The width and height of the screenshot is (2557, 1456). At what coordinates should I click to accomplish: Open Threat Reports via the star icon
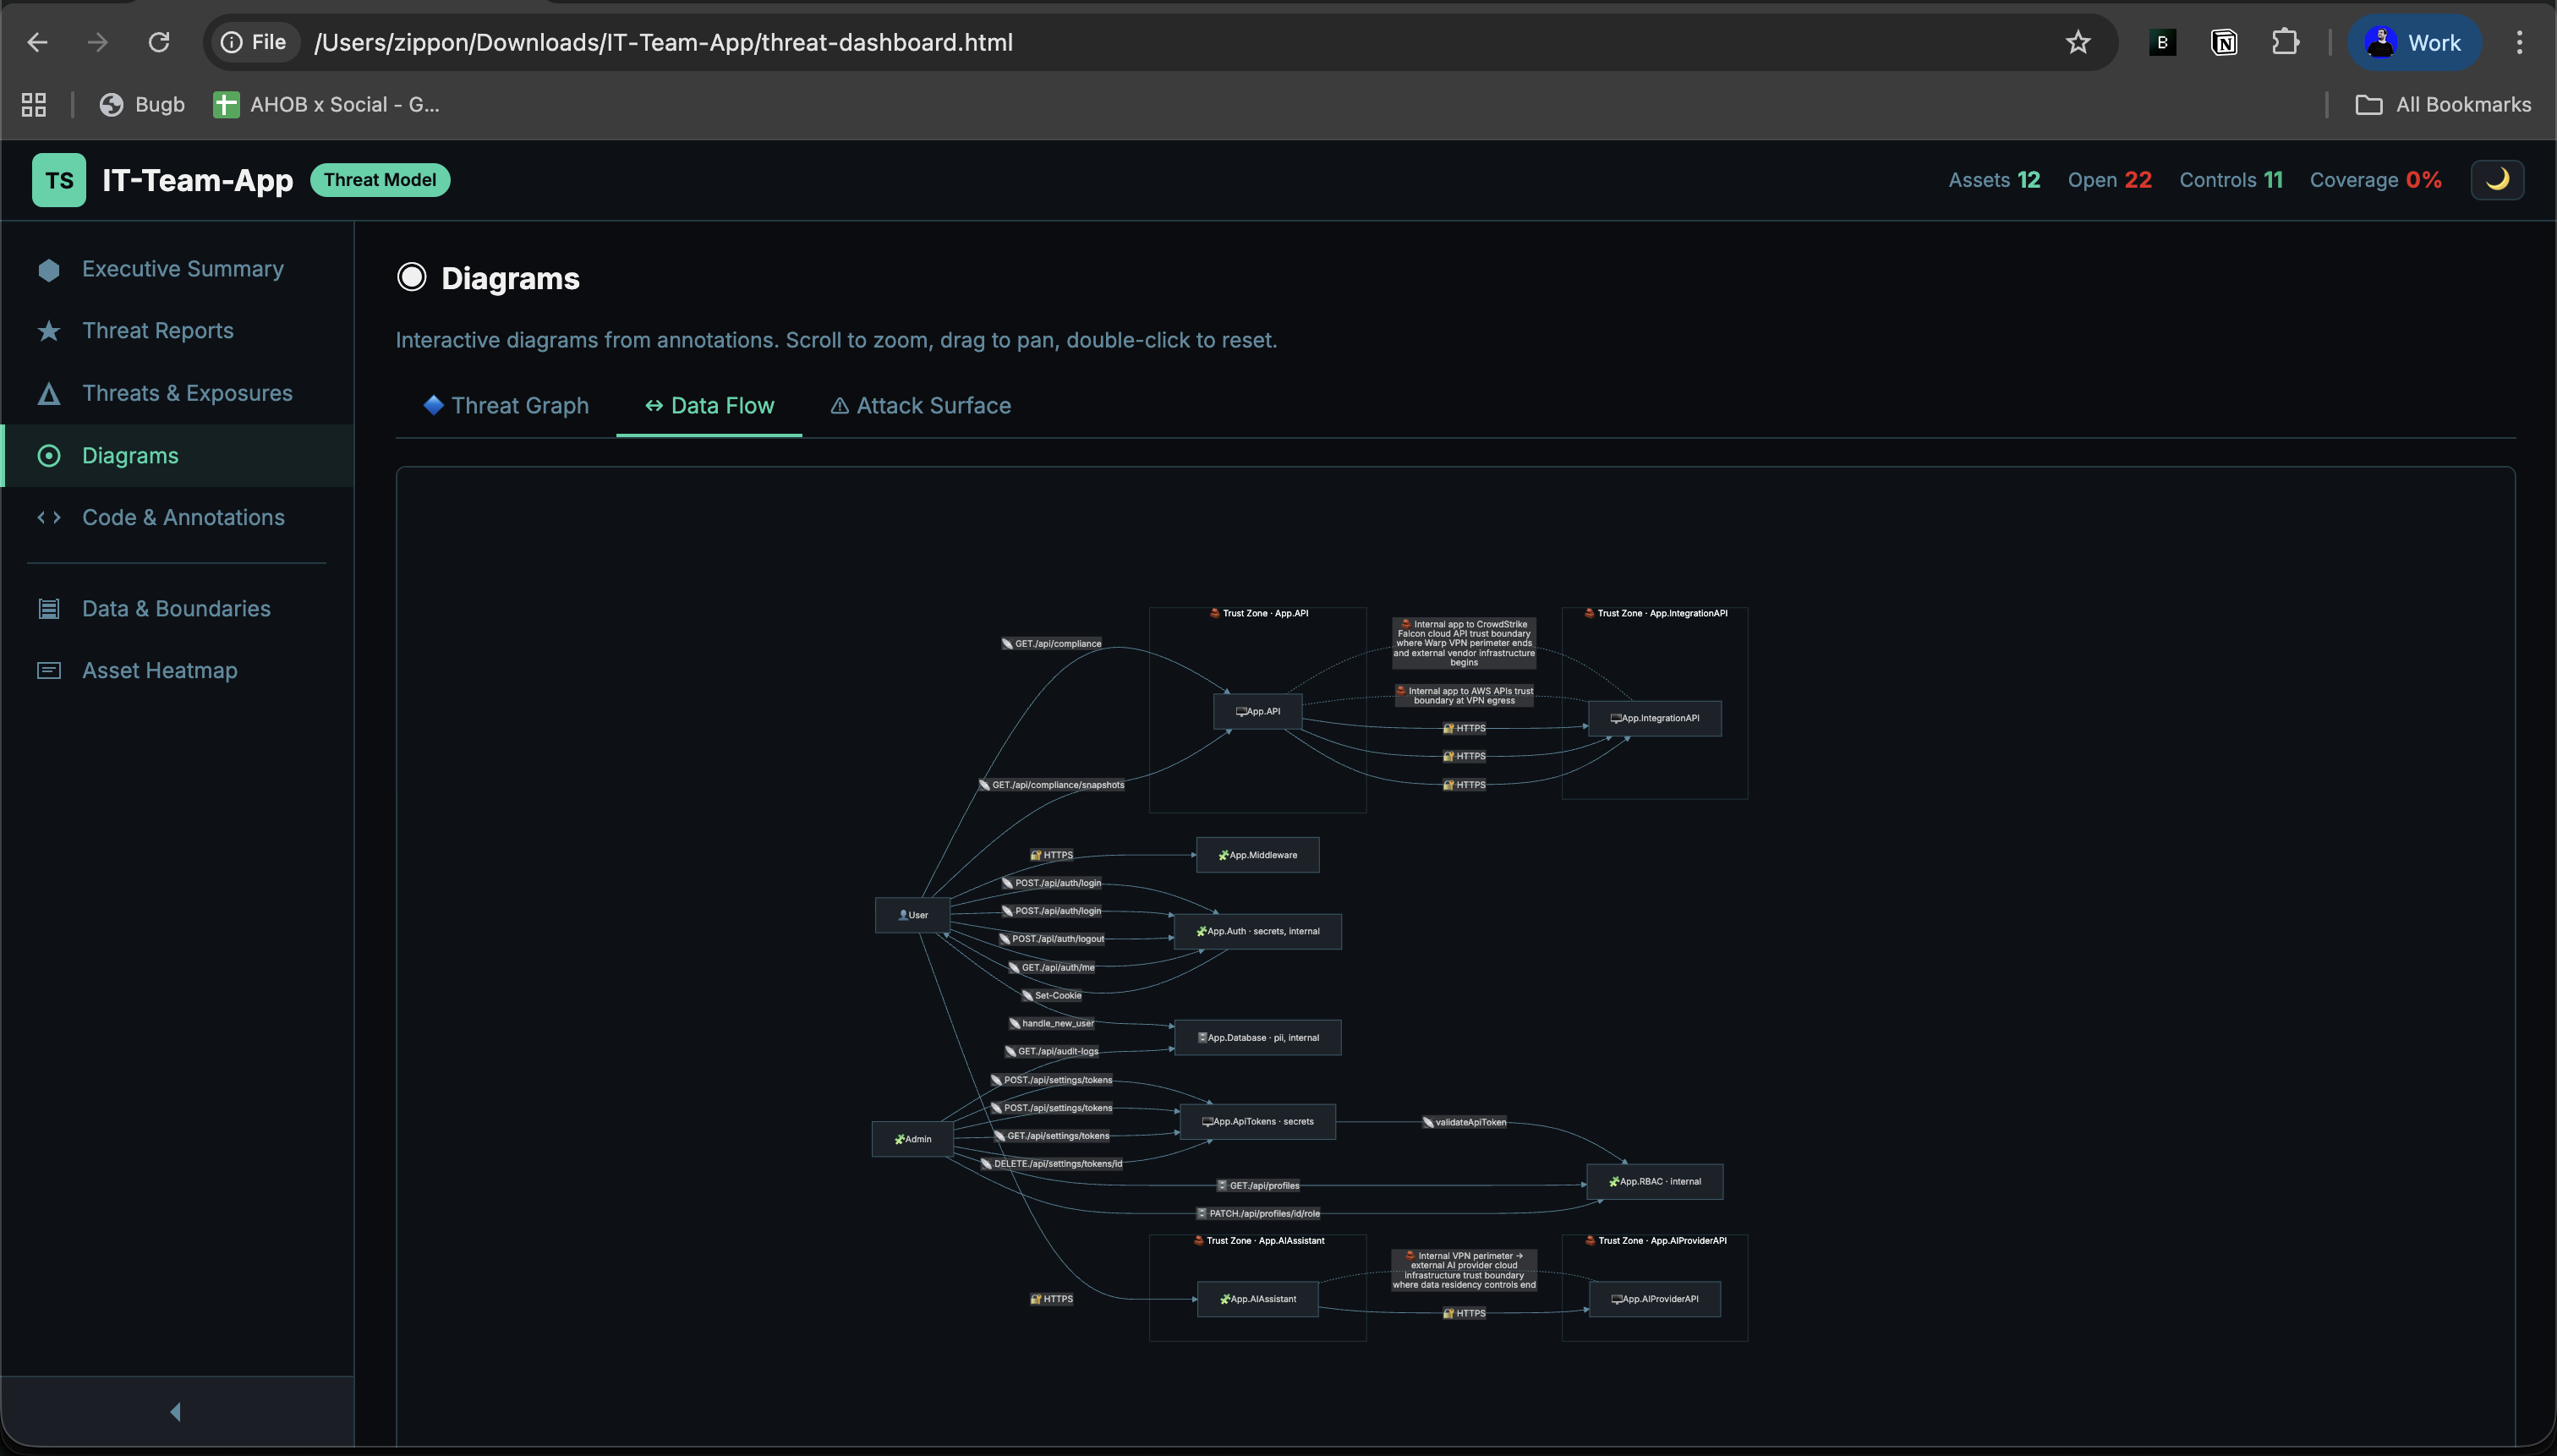click(x=48, y=330)
